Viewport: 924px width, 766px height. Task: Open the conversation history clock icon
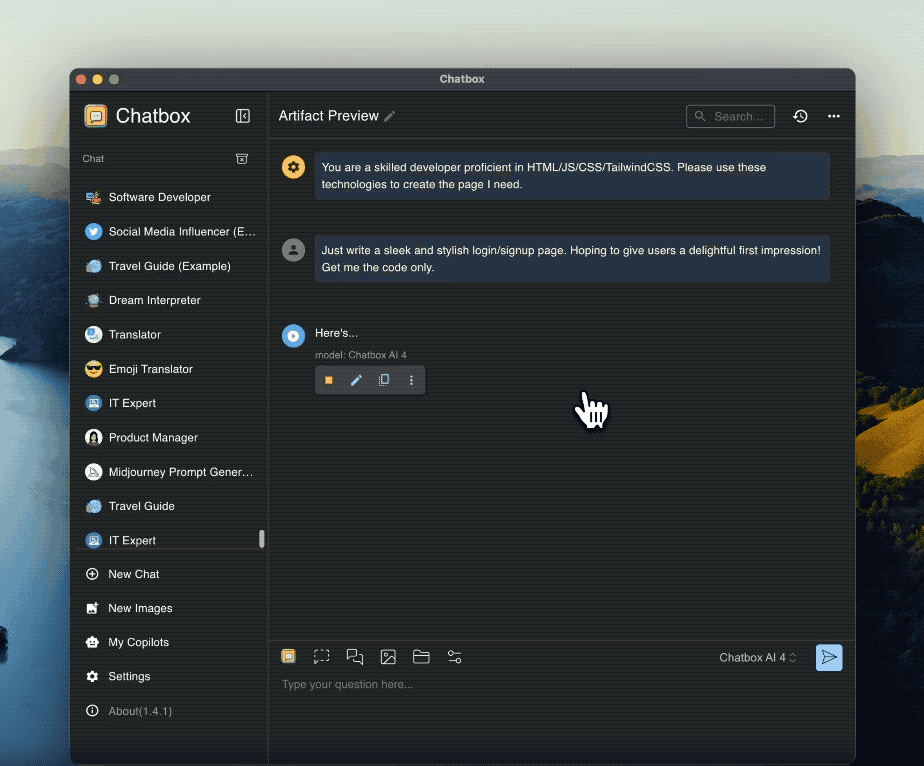pos(800,116)
